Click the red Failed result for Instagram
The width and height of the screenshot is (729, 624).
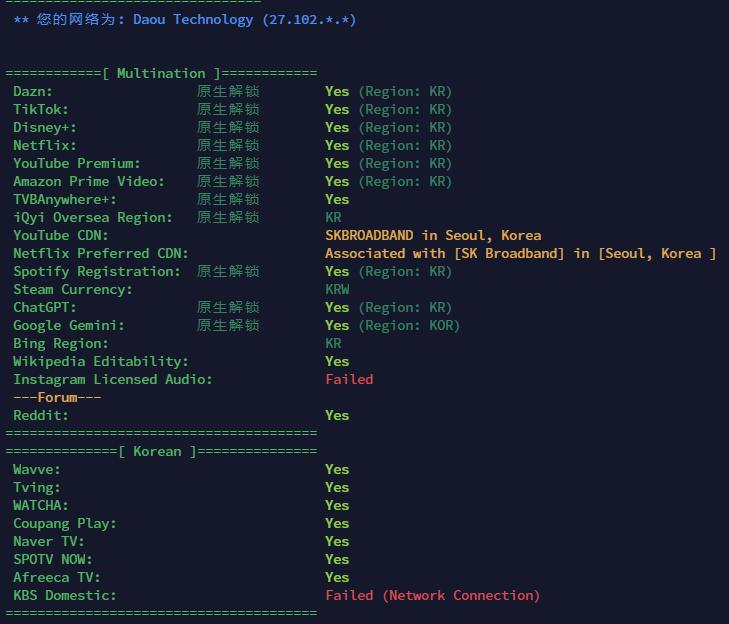[349, 379]
